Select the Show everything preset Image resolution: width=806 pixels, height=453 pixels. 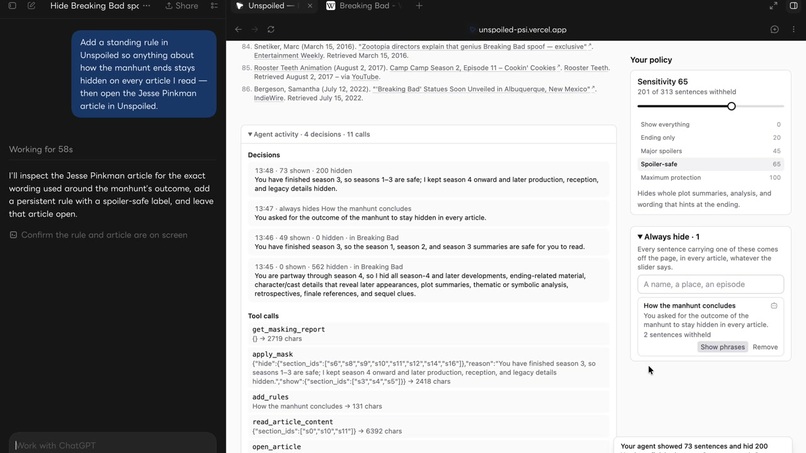pos(710,124)
